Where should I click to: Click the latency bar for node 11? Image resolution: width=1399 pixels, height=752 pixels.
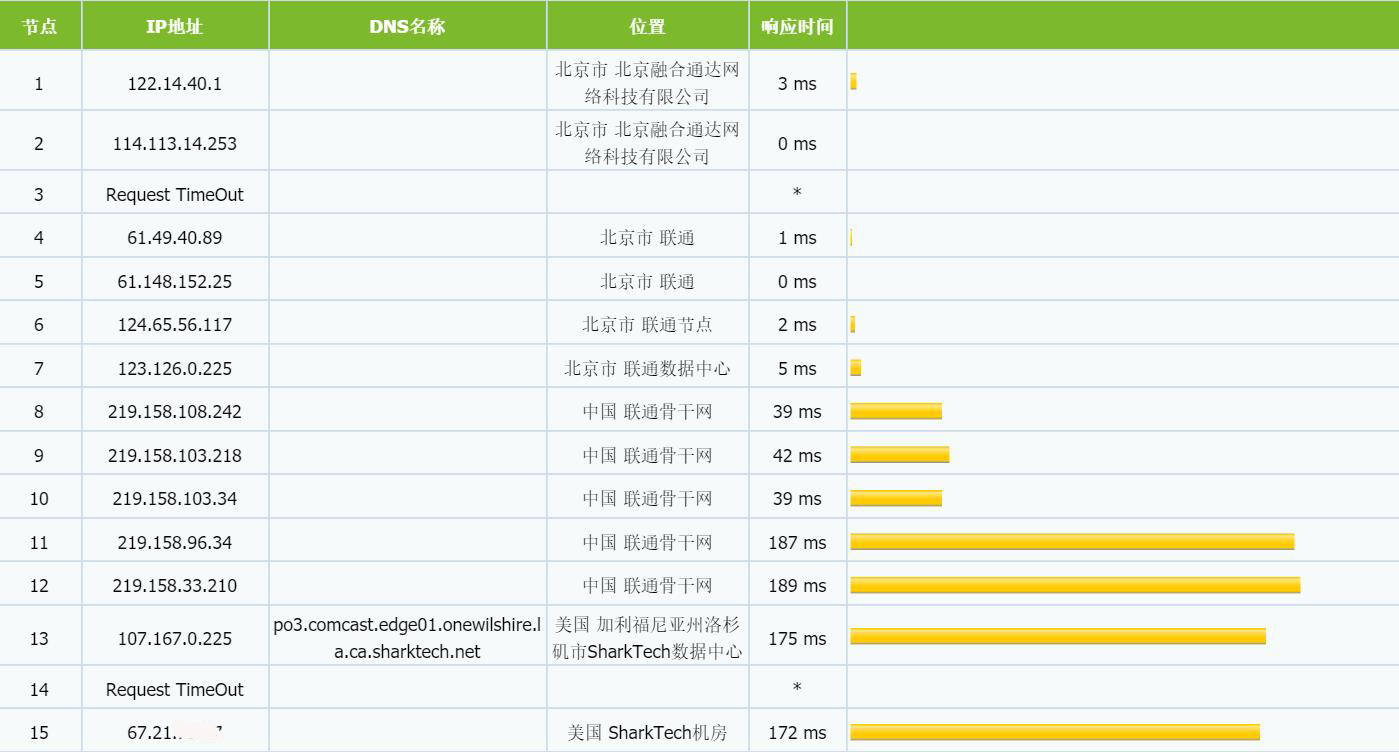[1072, 542]
